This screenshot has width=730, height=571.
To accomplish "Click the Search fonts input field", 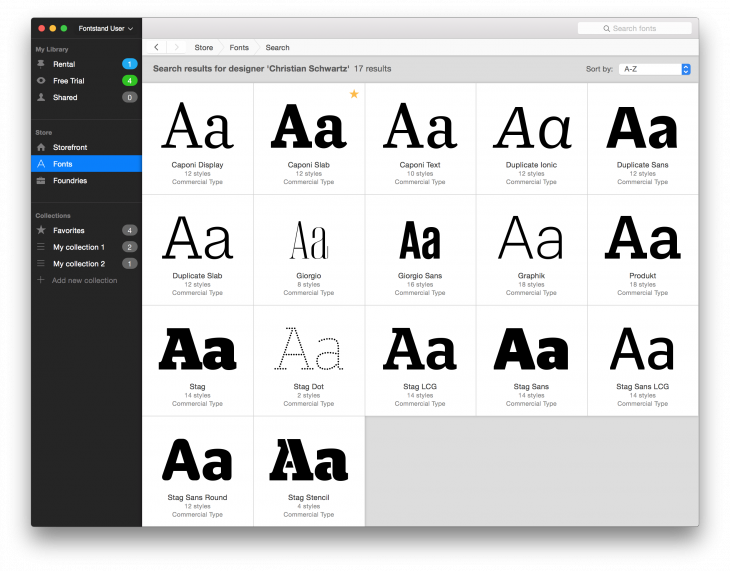I will tap(635, 28).
